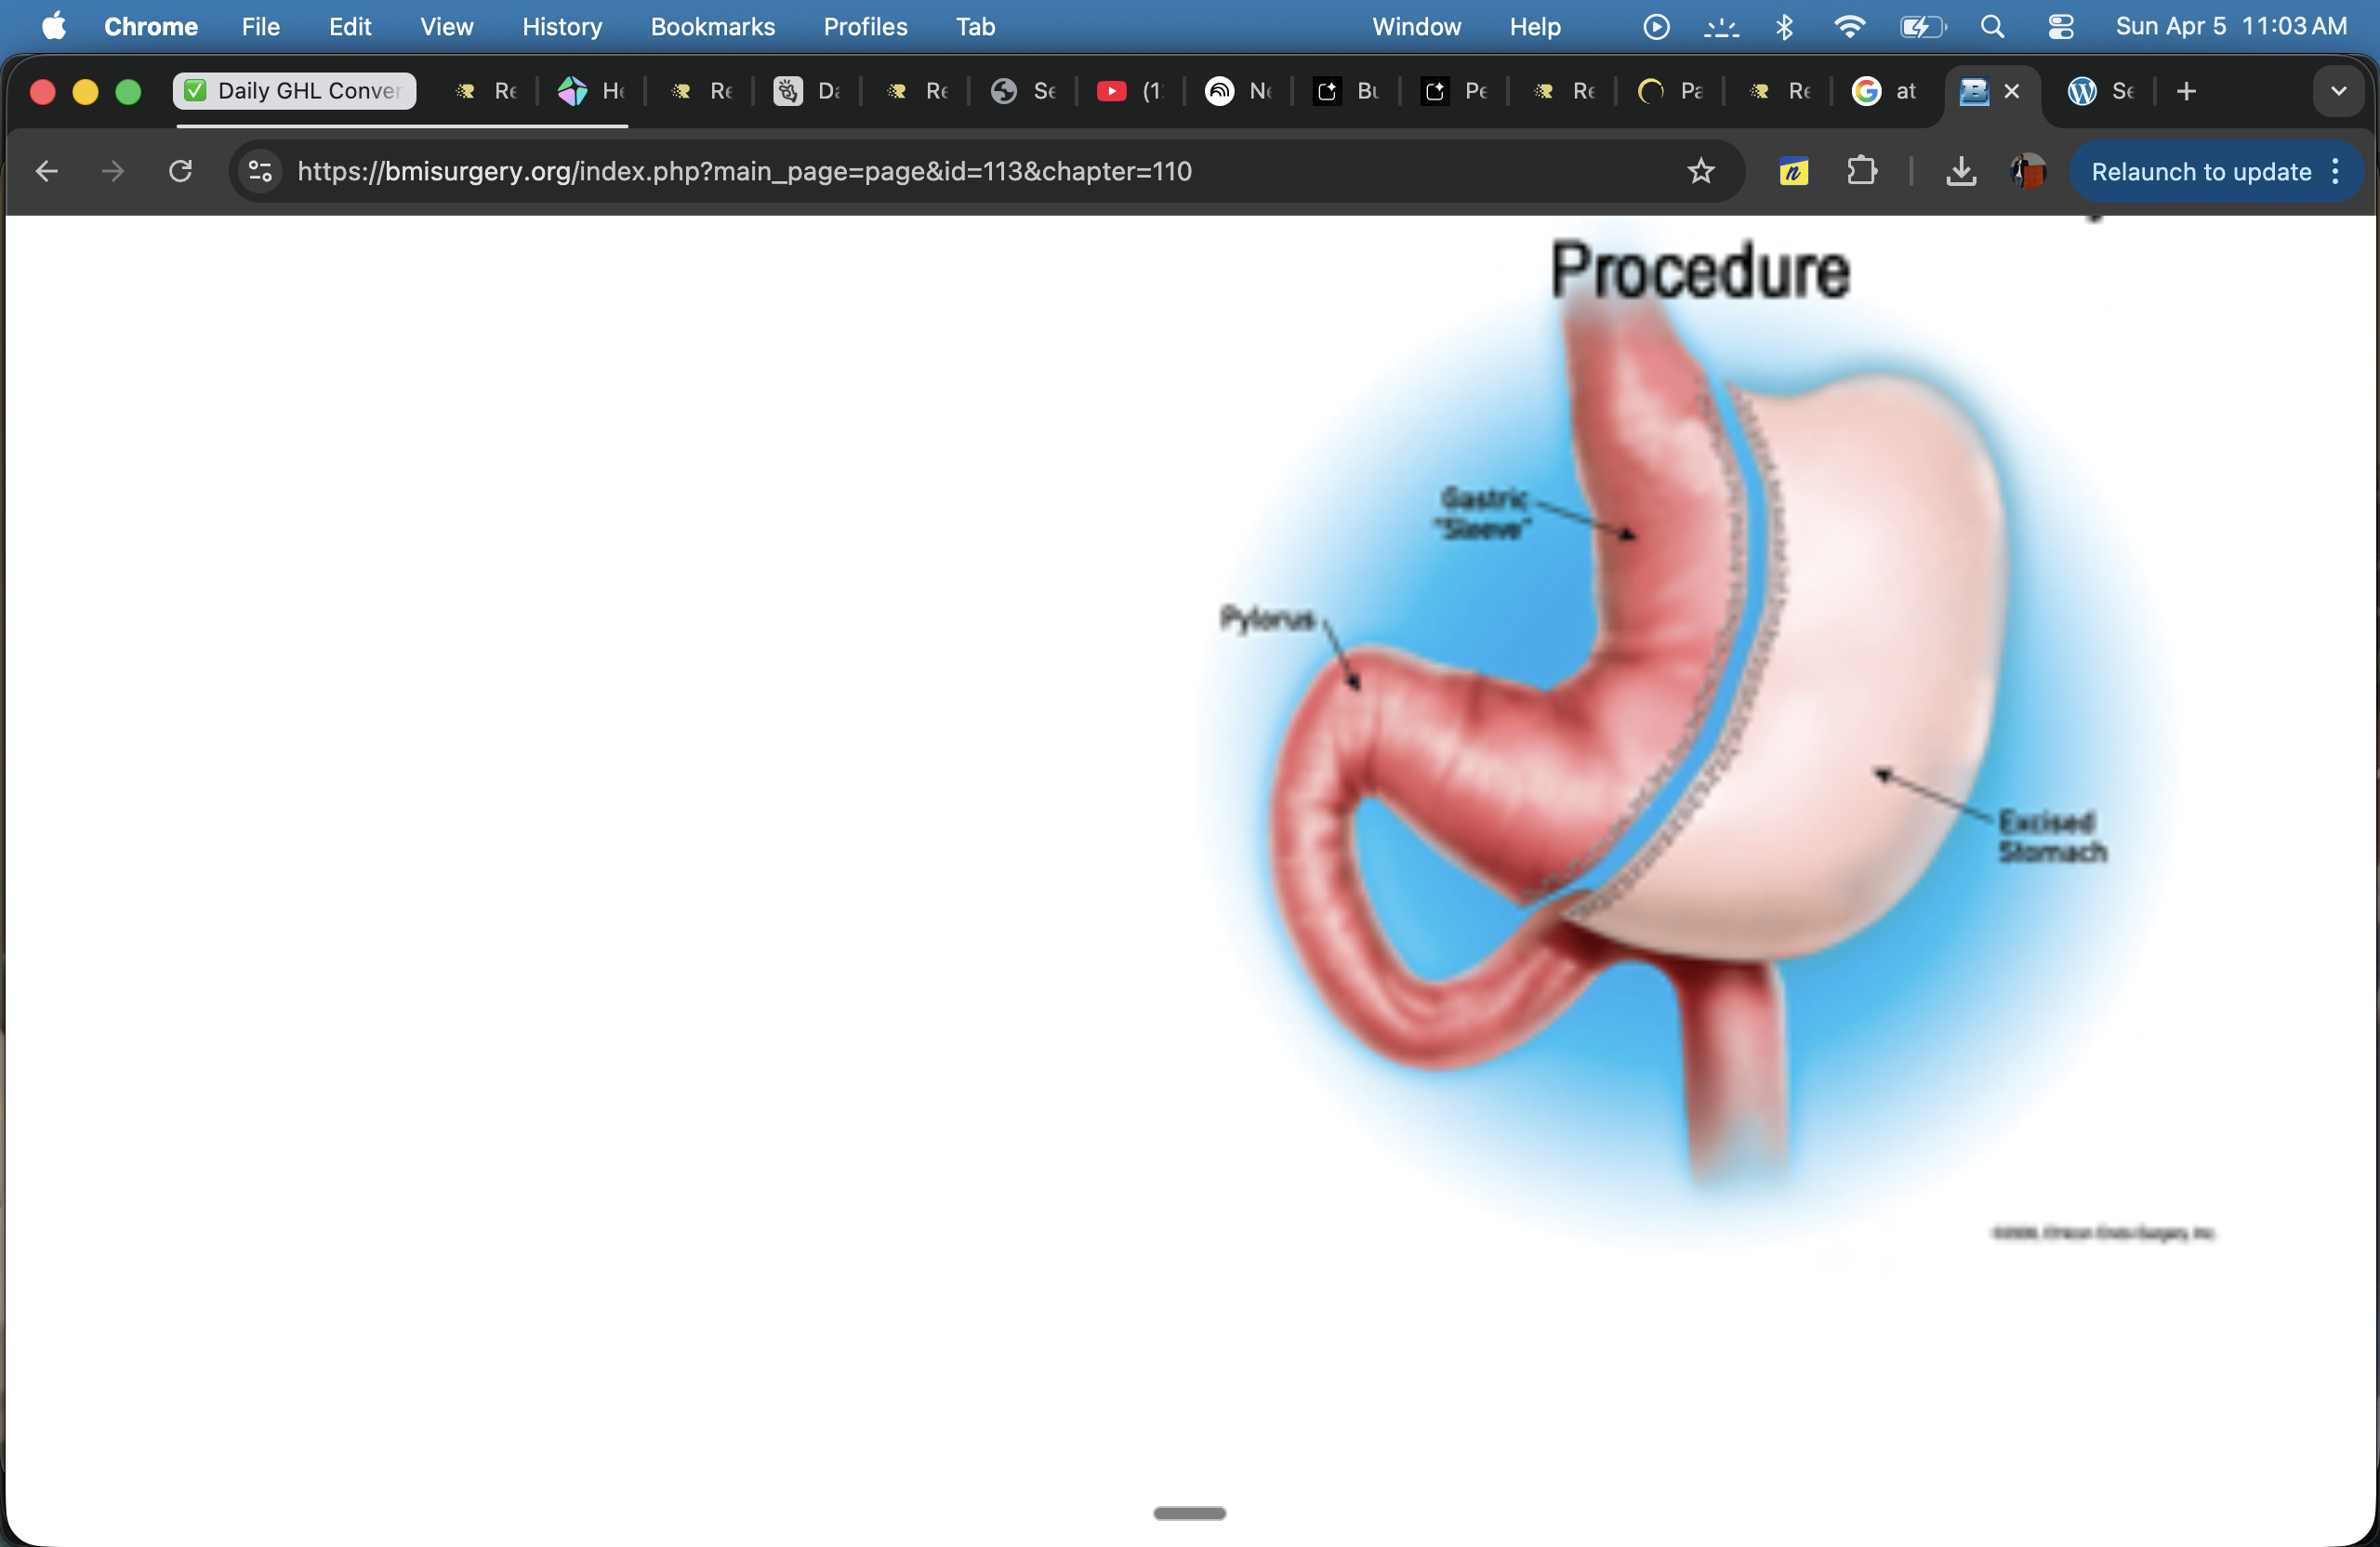This screenshot has height=1547, width=2380.
Task: Switch to Daily GHL Conver tab
Action: (295, 91)
